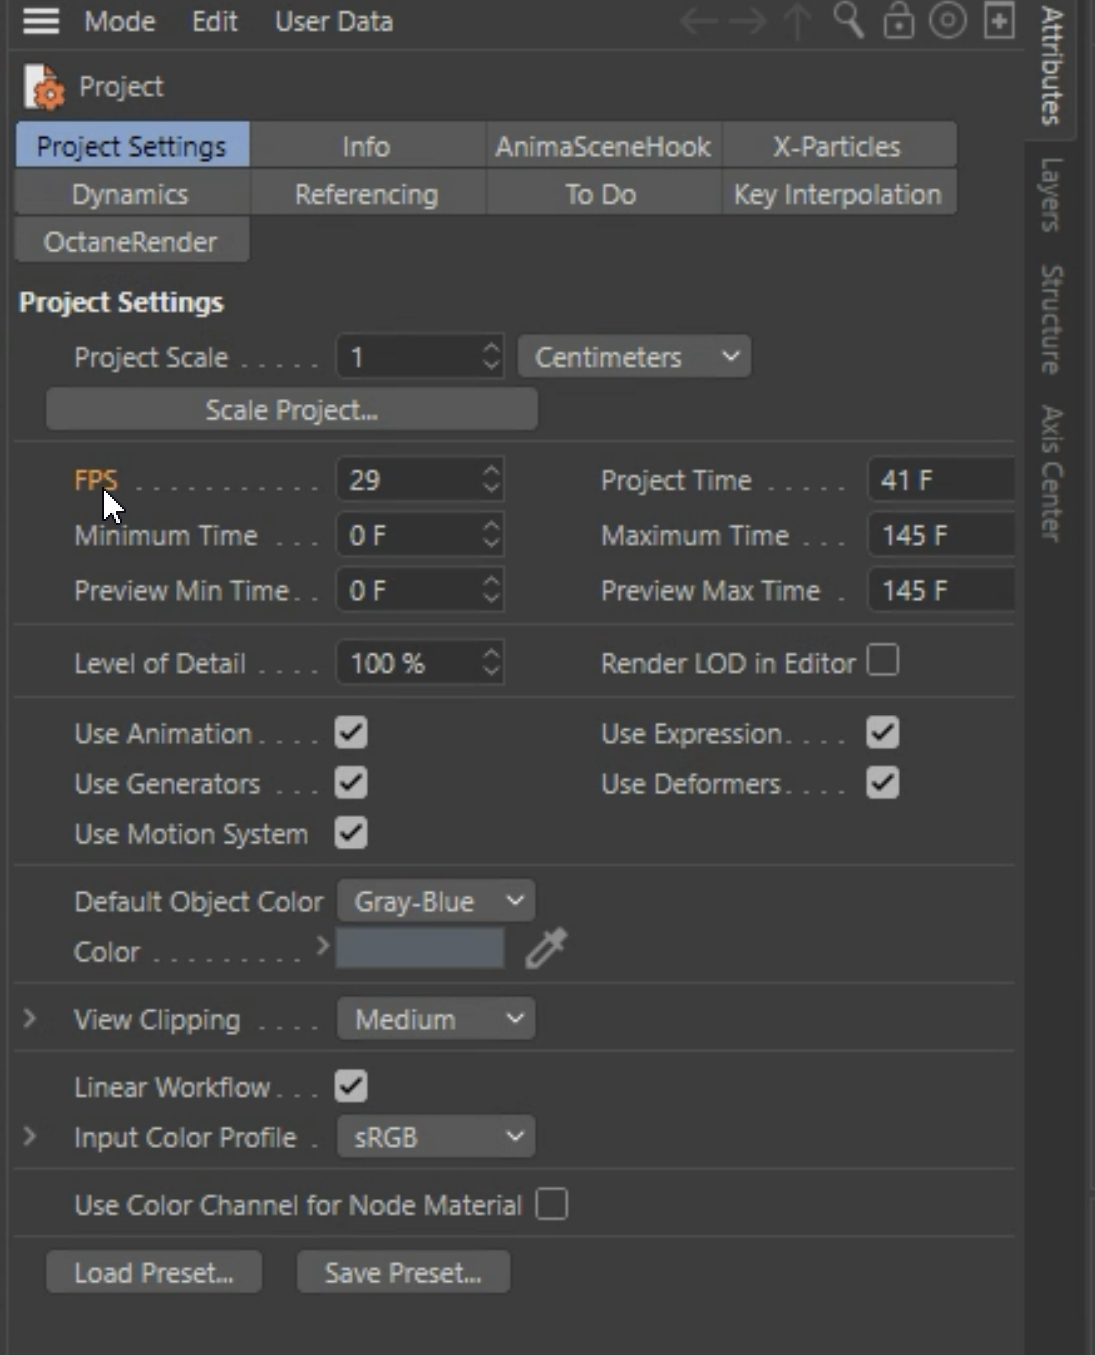Open the OctaneRender tab

130,242
